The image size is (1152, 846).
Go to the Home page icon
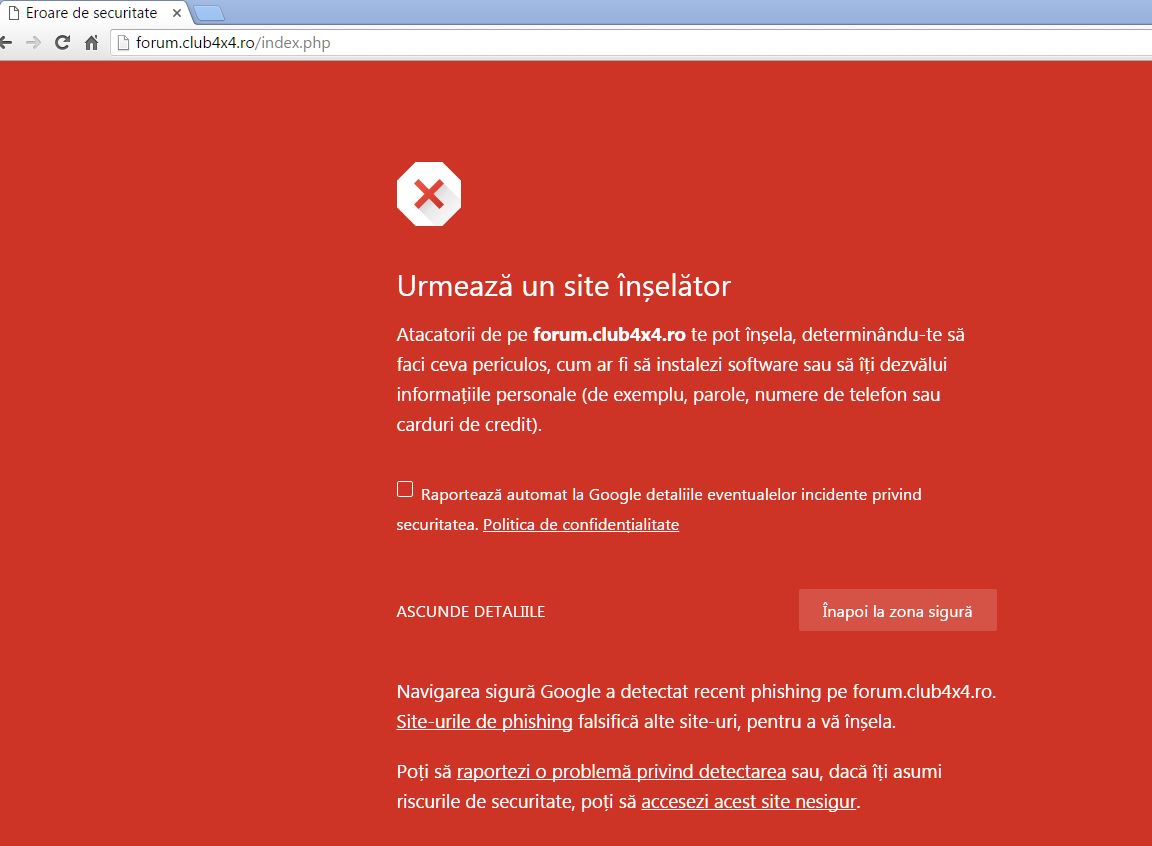(91, 43)
